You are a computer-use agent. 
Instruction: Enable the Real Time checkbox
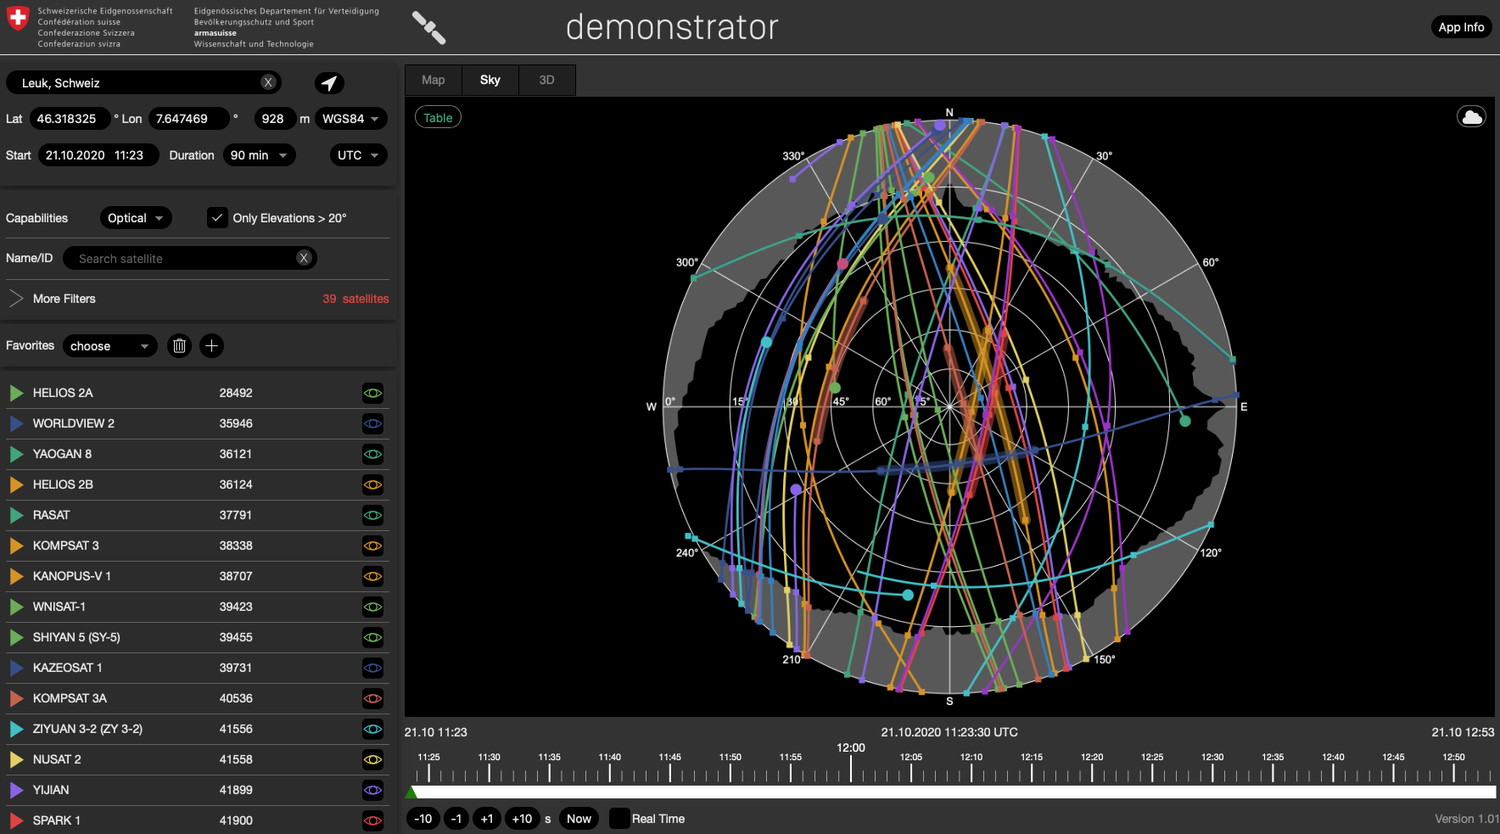(619, 818)
